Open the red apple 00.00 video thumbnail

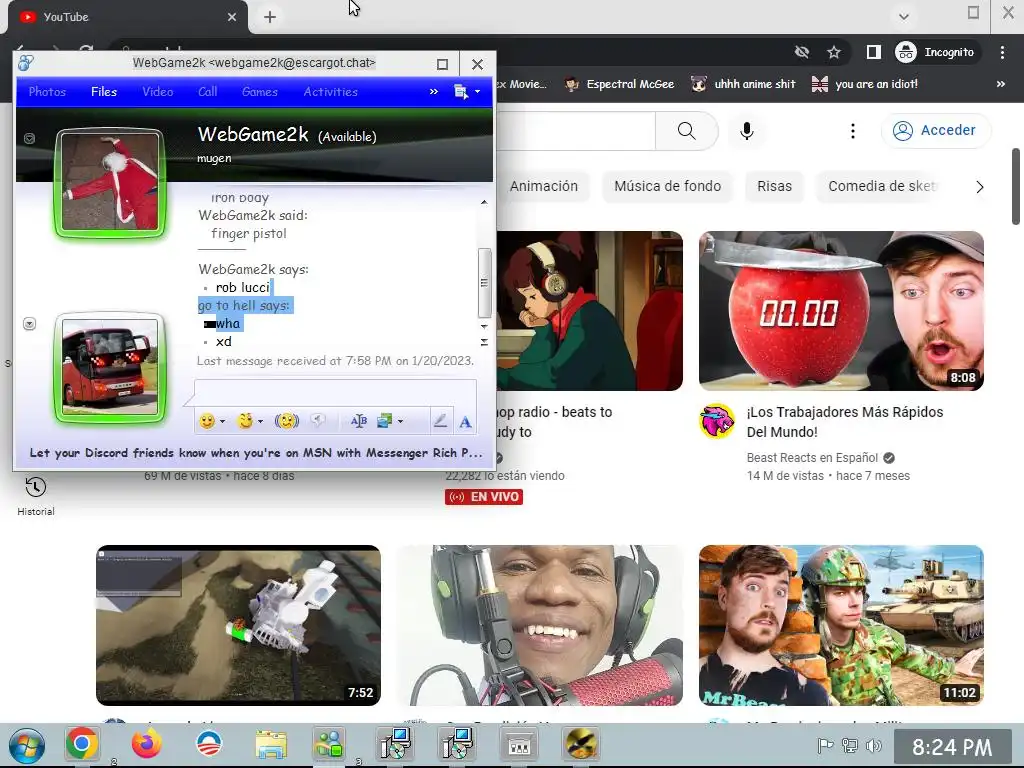[841, 311]
